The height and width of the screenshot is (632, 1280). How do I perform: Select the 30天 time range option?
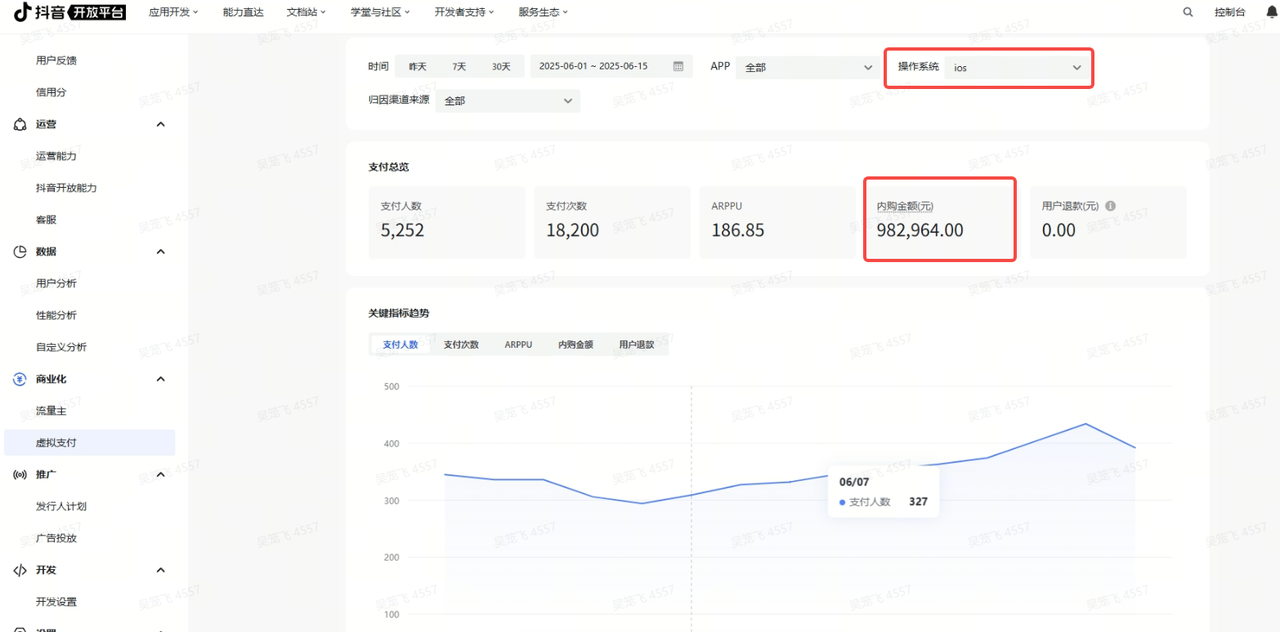click(x=501, y=67)
